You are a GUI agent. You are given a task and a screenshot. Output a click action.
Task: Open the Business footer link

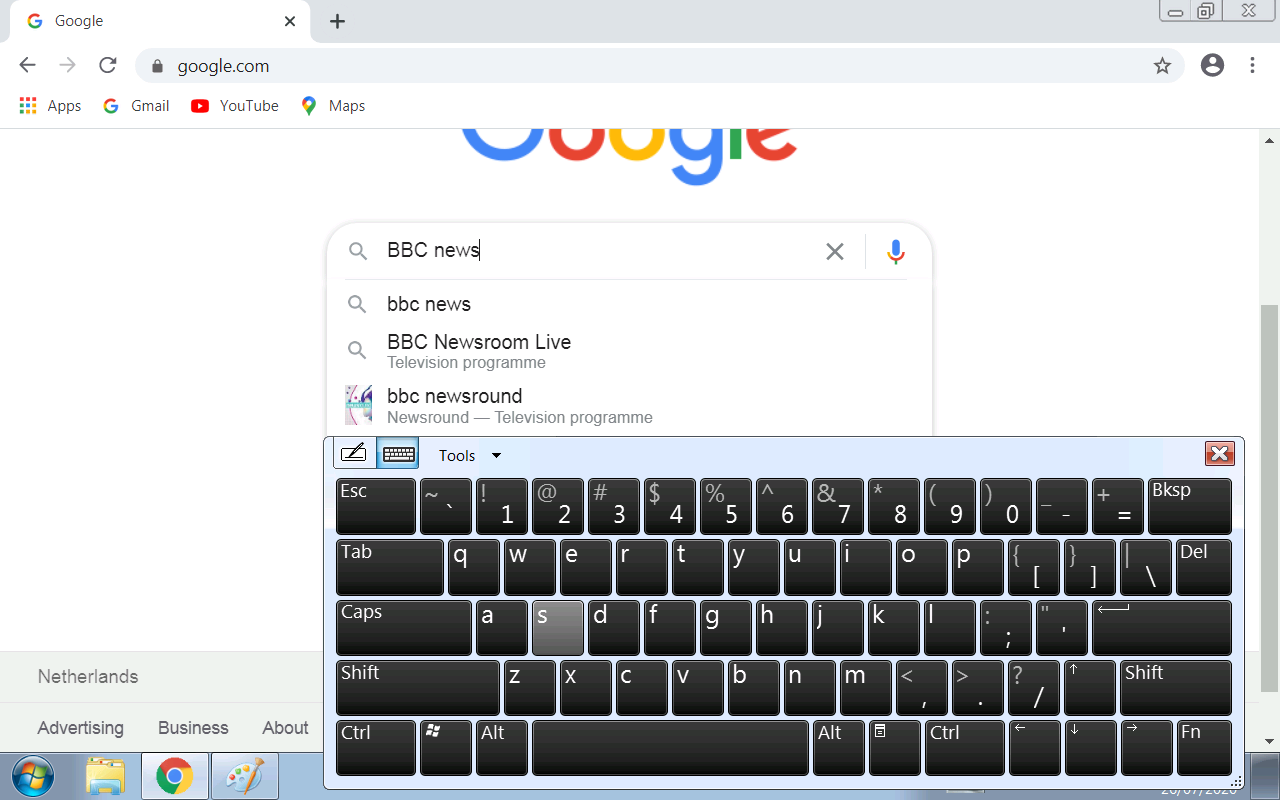[x=193, y=728]
